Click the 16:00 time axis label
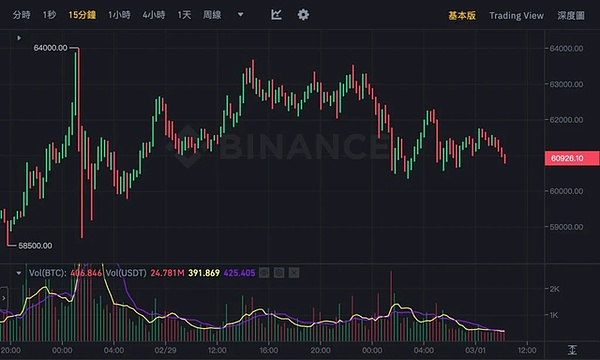The height and width of the screenshot is (360, 600). point(269,350)
